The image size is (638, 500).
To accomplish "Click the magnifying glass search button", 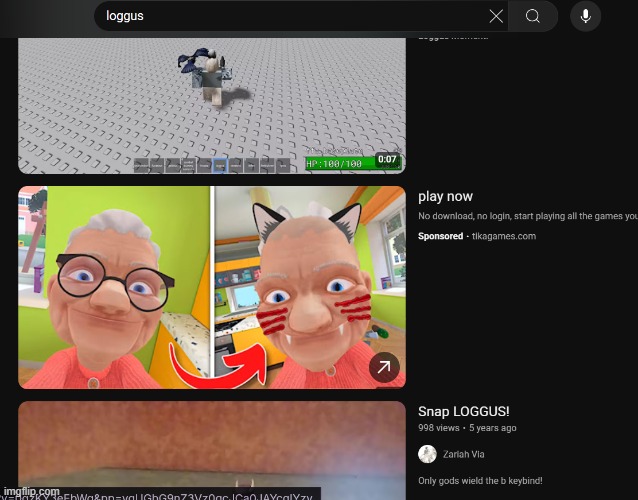I will (533, 16).
